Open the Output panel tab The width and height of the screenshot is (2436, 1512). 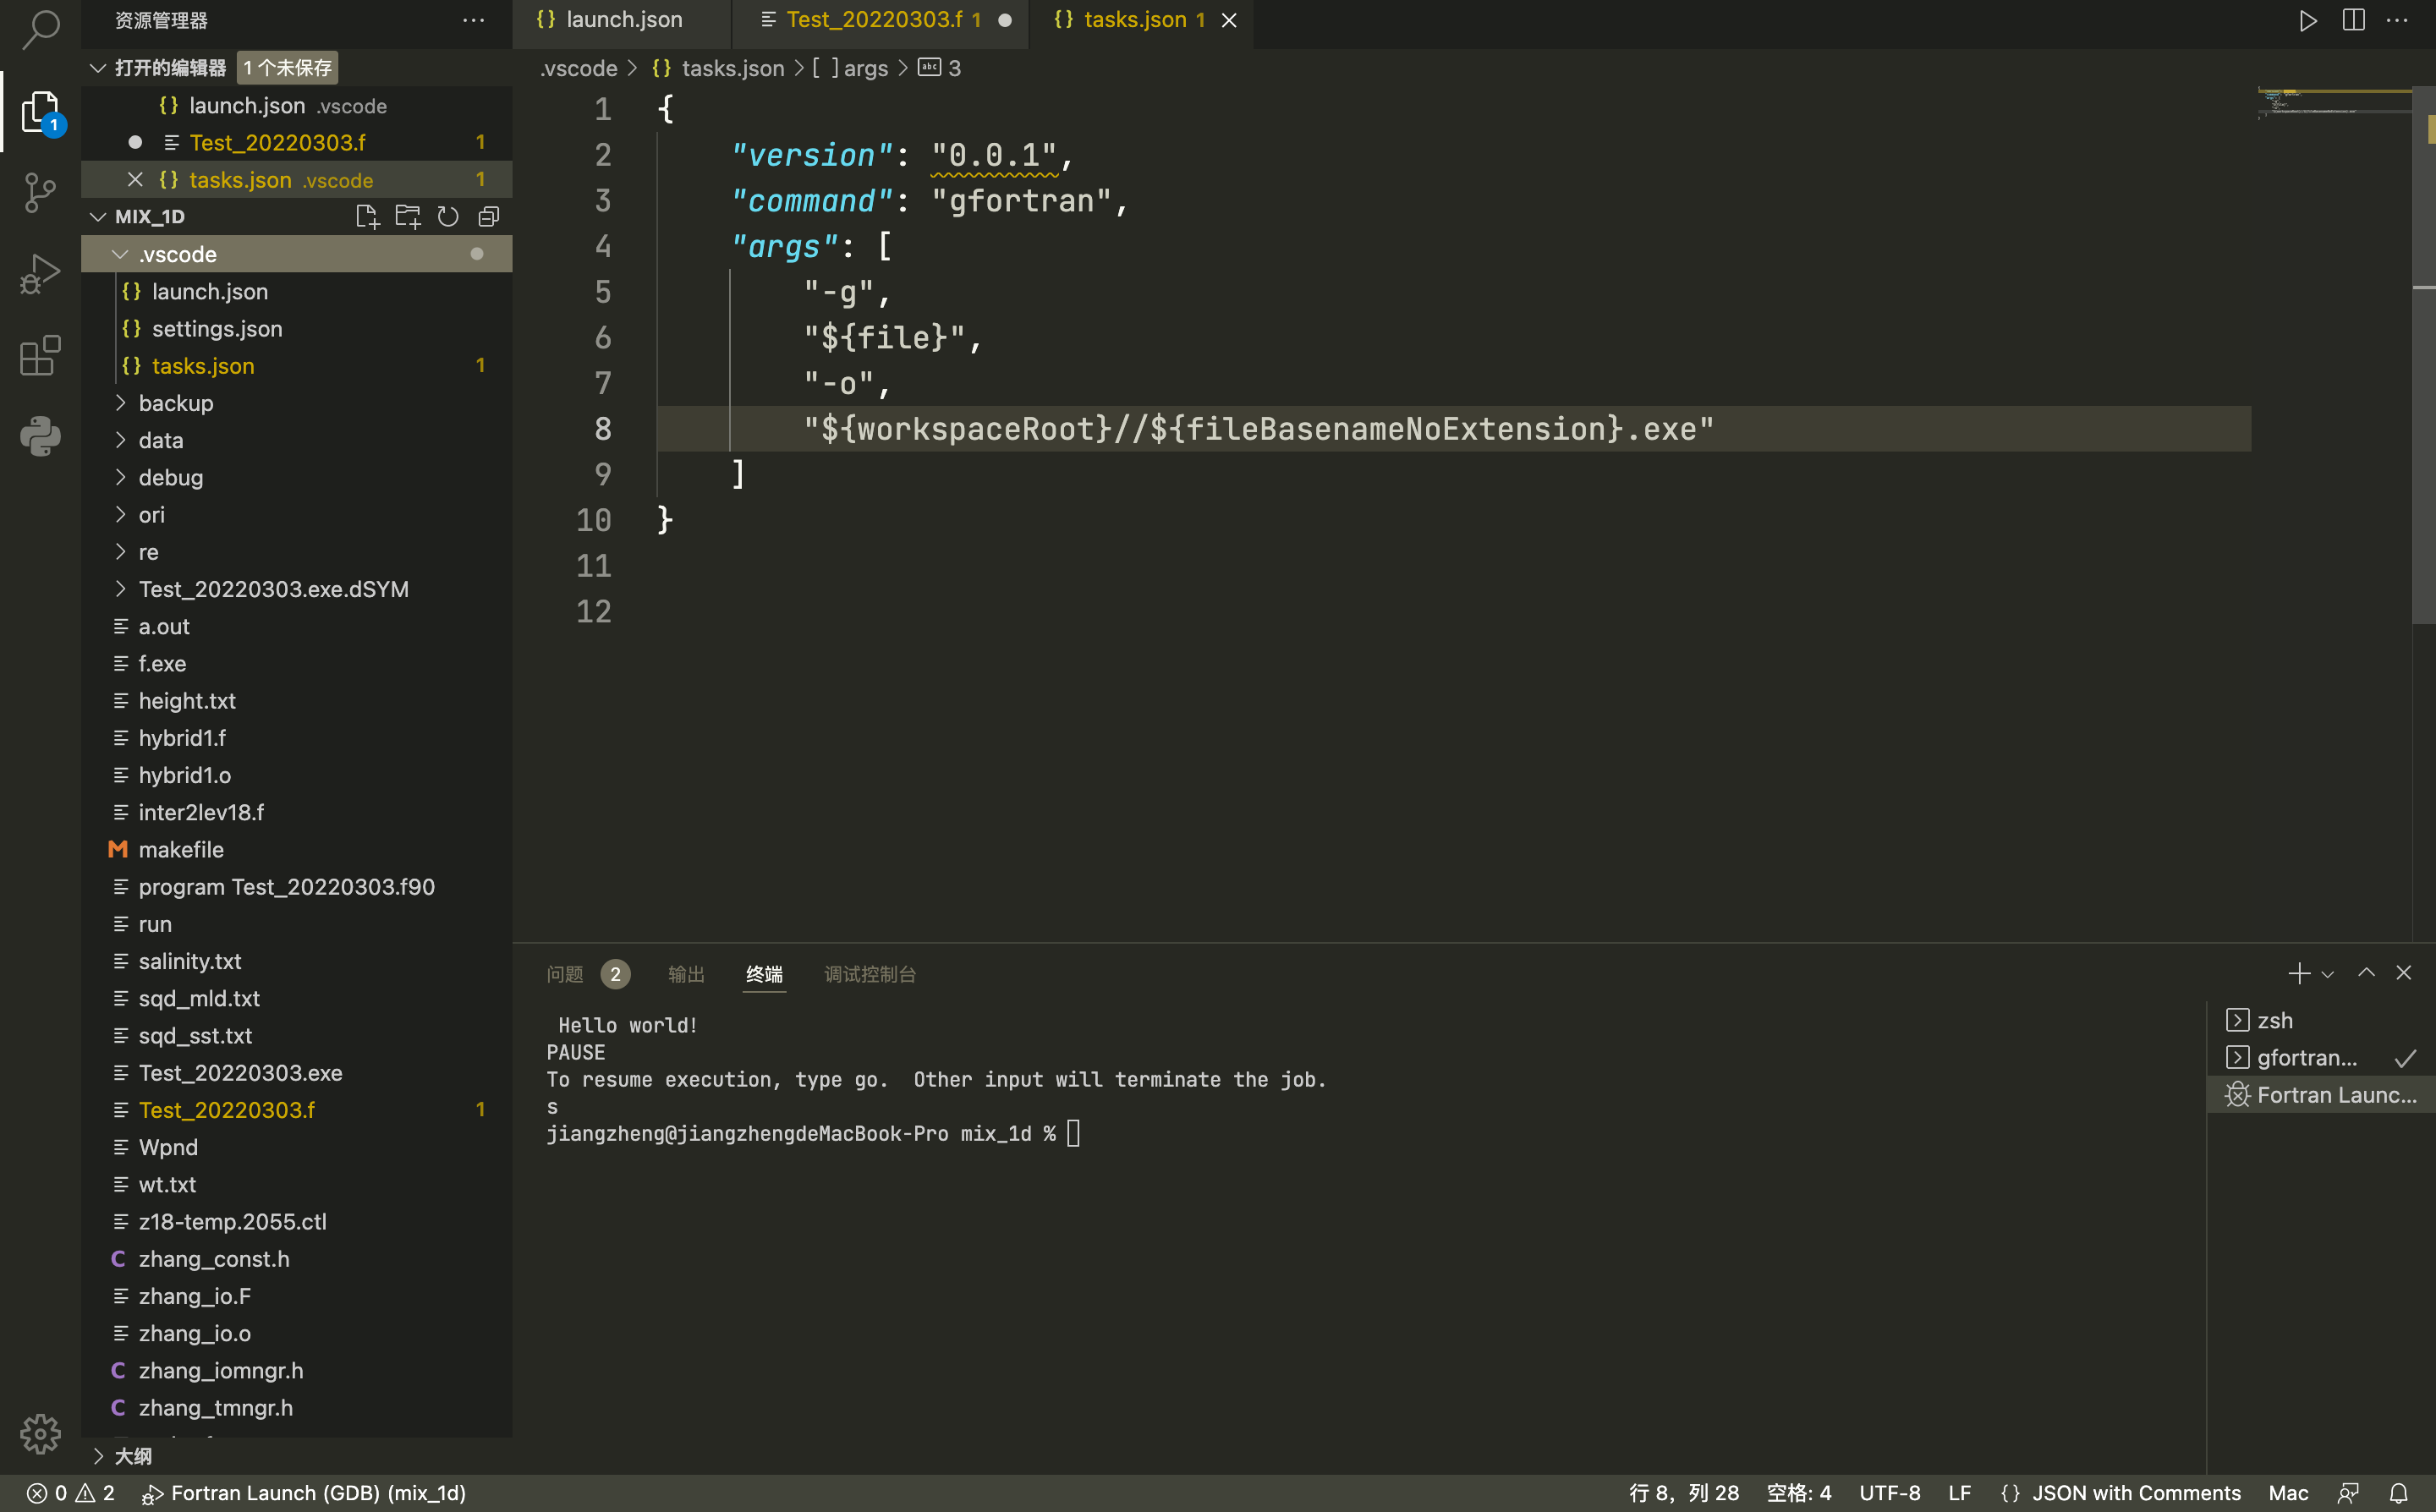[686, 973]
